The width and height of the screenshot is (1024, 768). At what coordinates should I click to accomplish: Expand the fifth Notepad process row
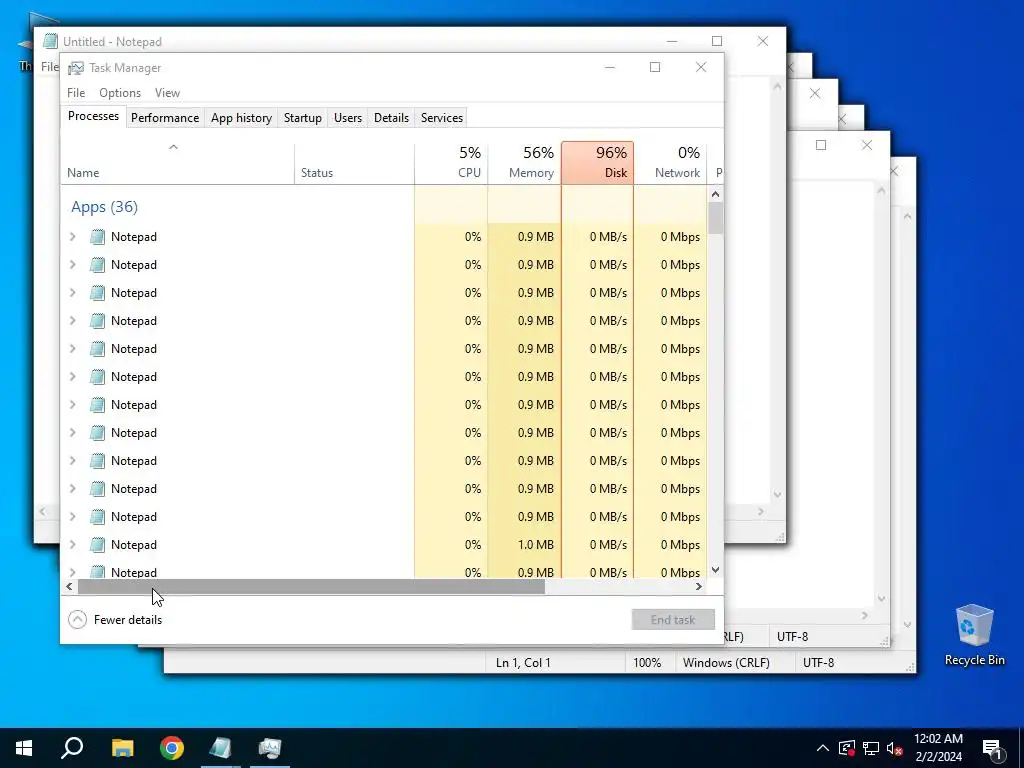tap(72, 349)
